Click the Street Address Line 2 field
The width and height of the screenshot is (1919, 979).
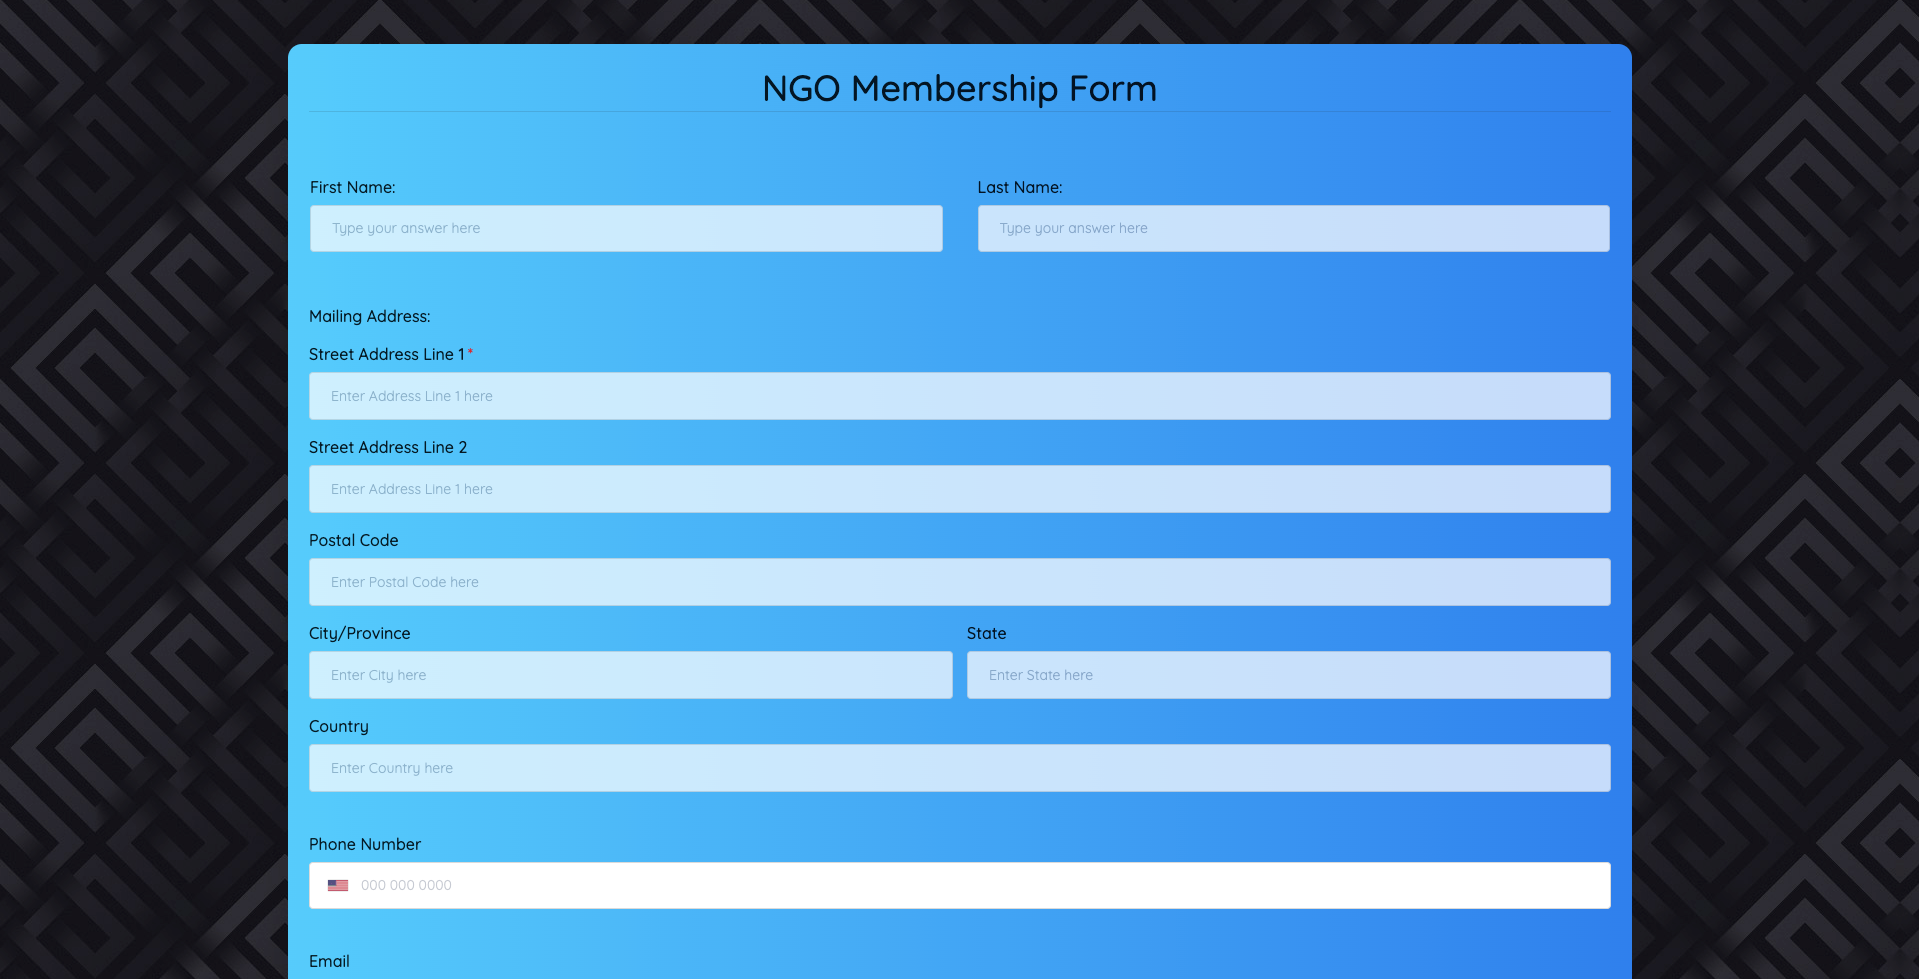pyautogui.click(x=959, y=489)
